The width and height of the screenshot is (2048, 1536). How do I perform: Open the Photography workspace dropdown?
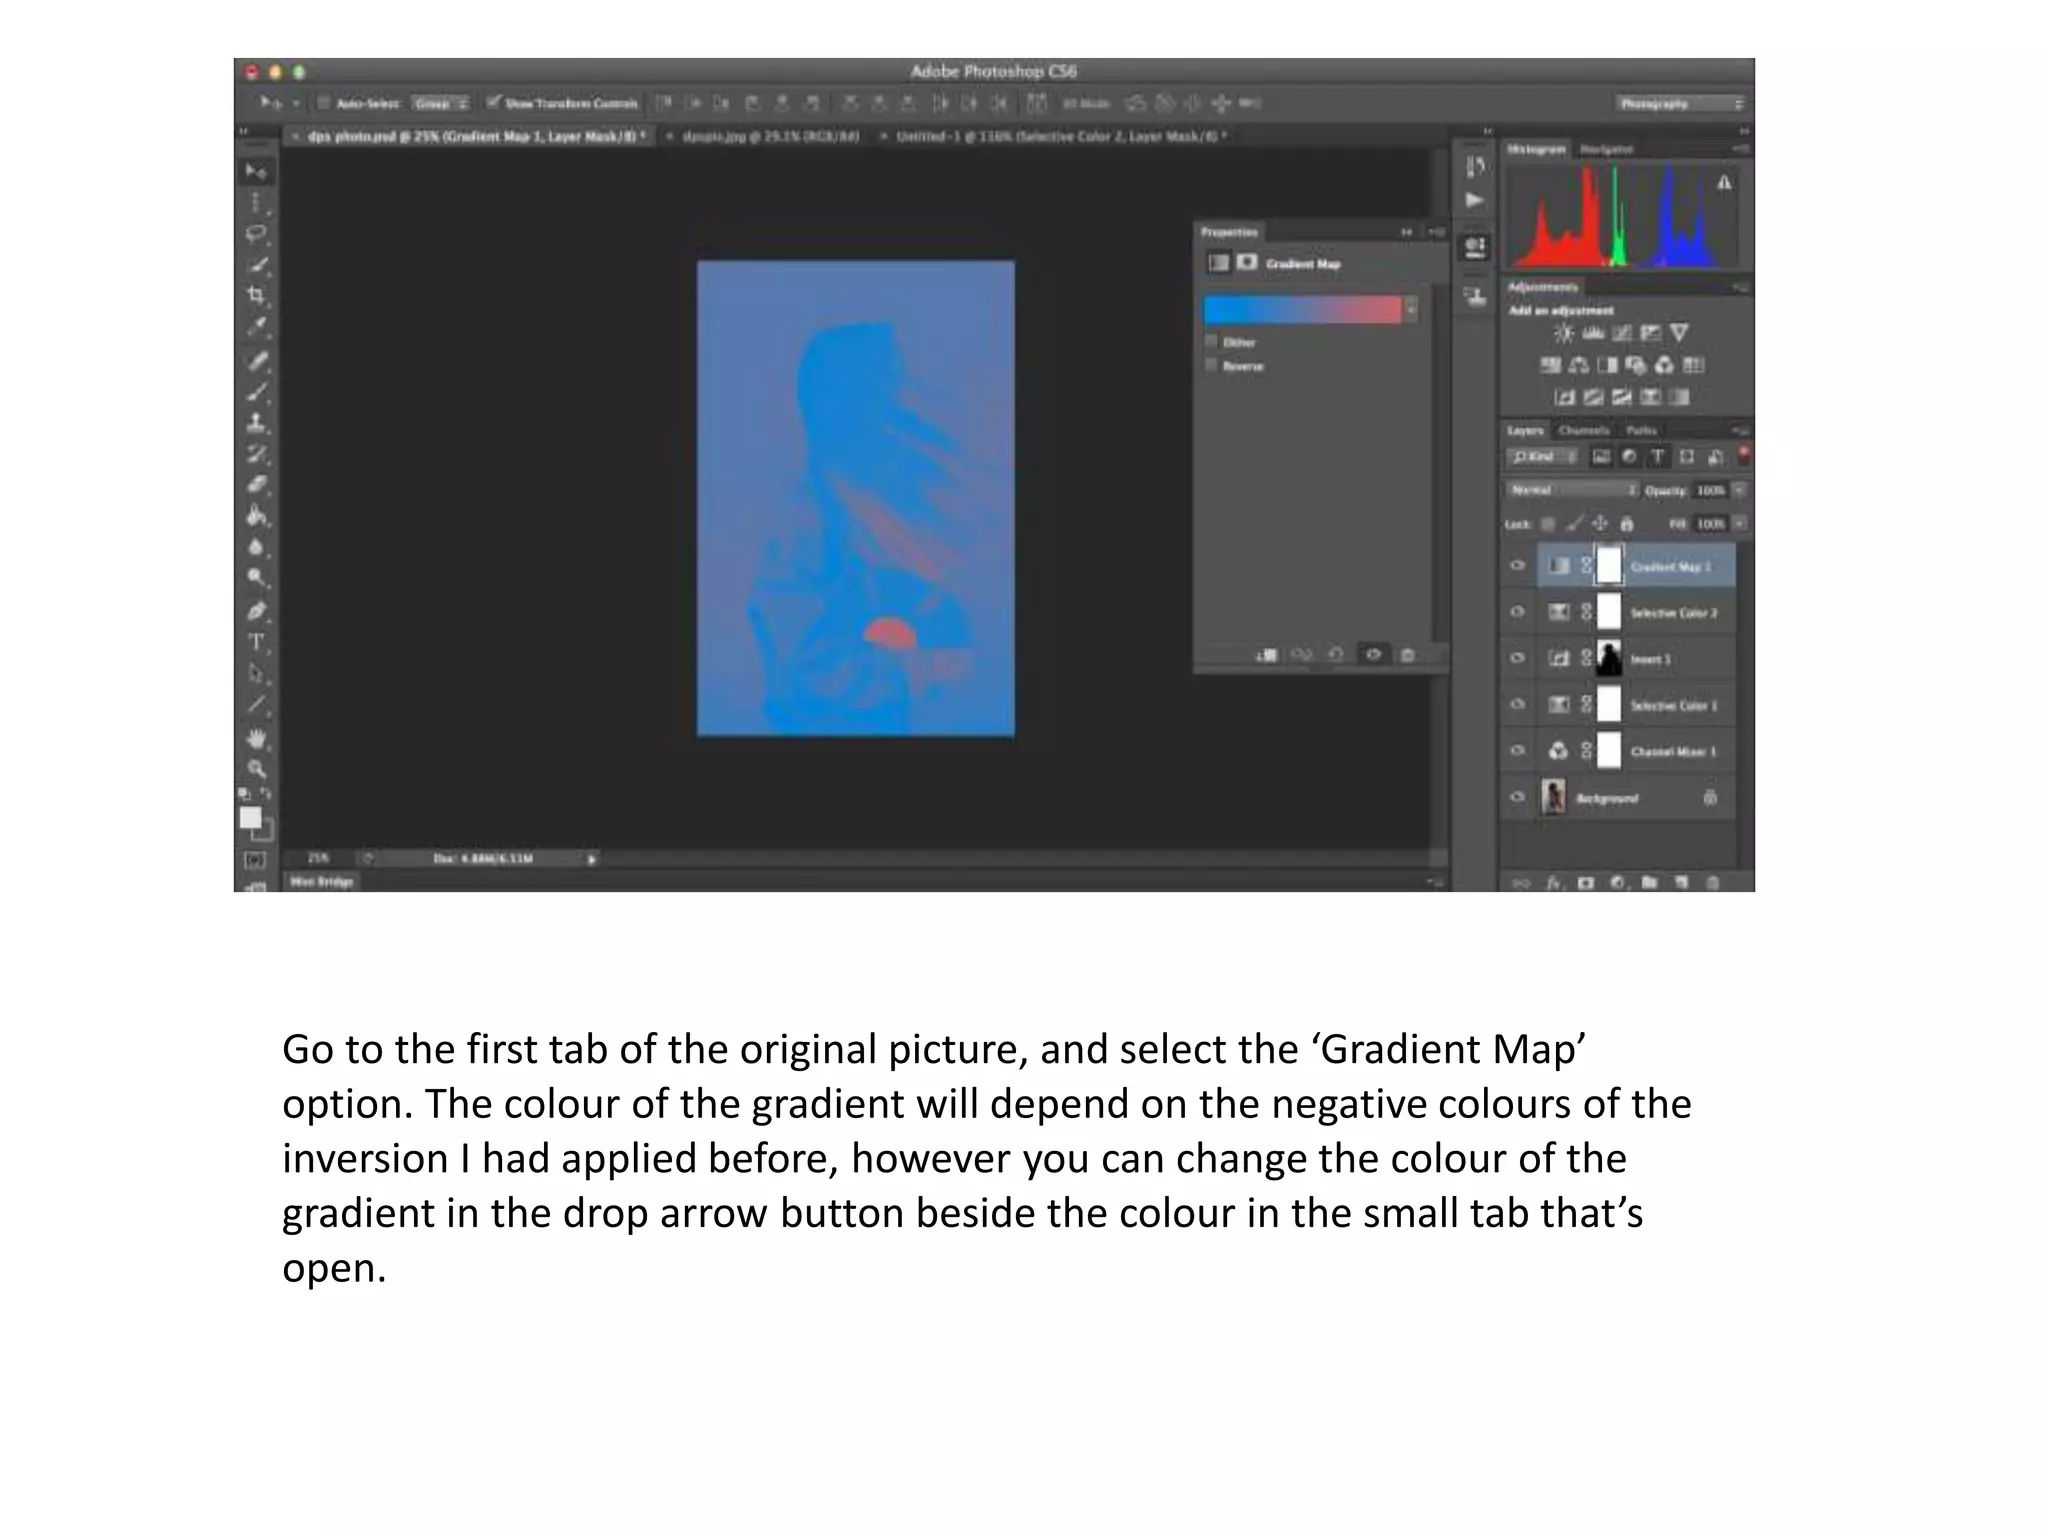click(x=1680, y=104)
